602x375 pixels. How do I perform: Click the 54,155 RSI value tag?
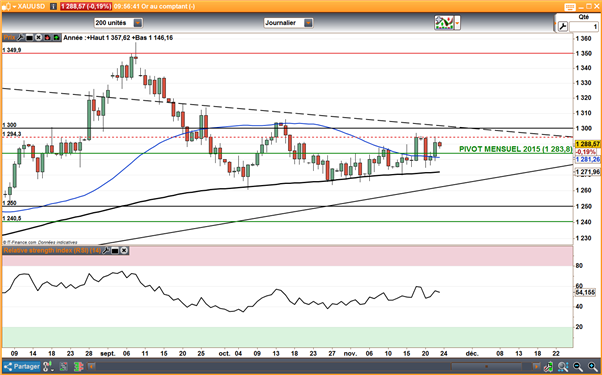pyautogui.click(x=585, y=292)
